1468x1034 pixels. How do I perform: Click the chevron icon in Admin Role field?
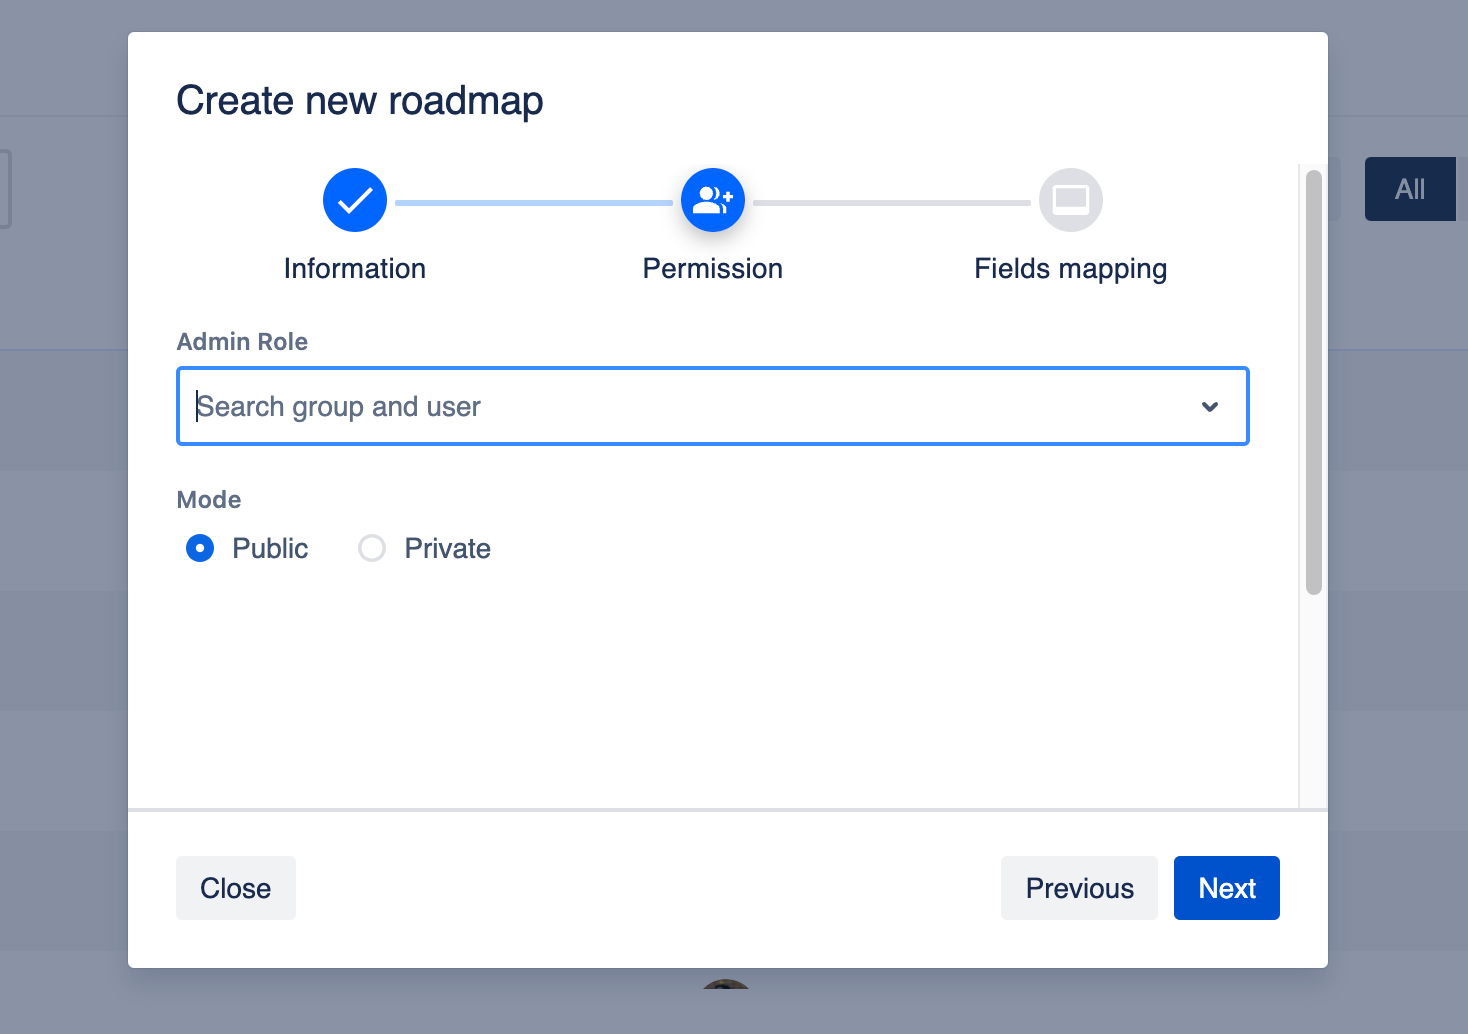click(1210, 406)
